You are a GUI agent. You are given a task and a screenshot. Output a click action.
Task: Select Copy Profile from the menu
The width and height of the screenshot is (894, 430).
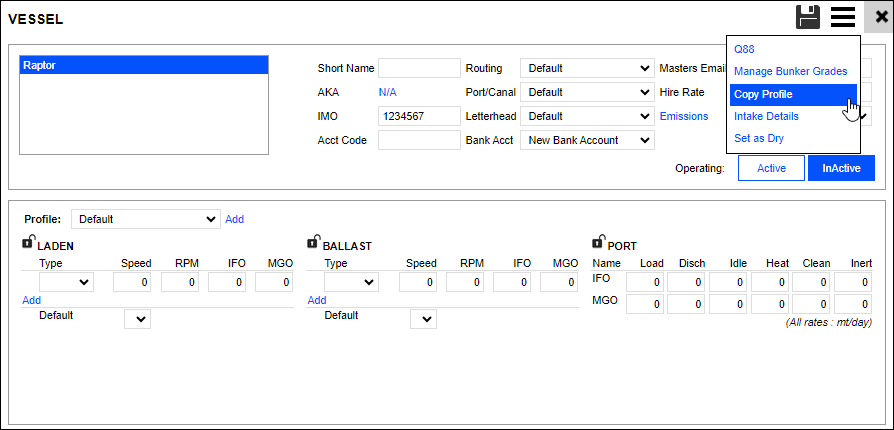point(763,94)
